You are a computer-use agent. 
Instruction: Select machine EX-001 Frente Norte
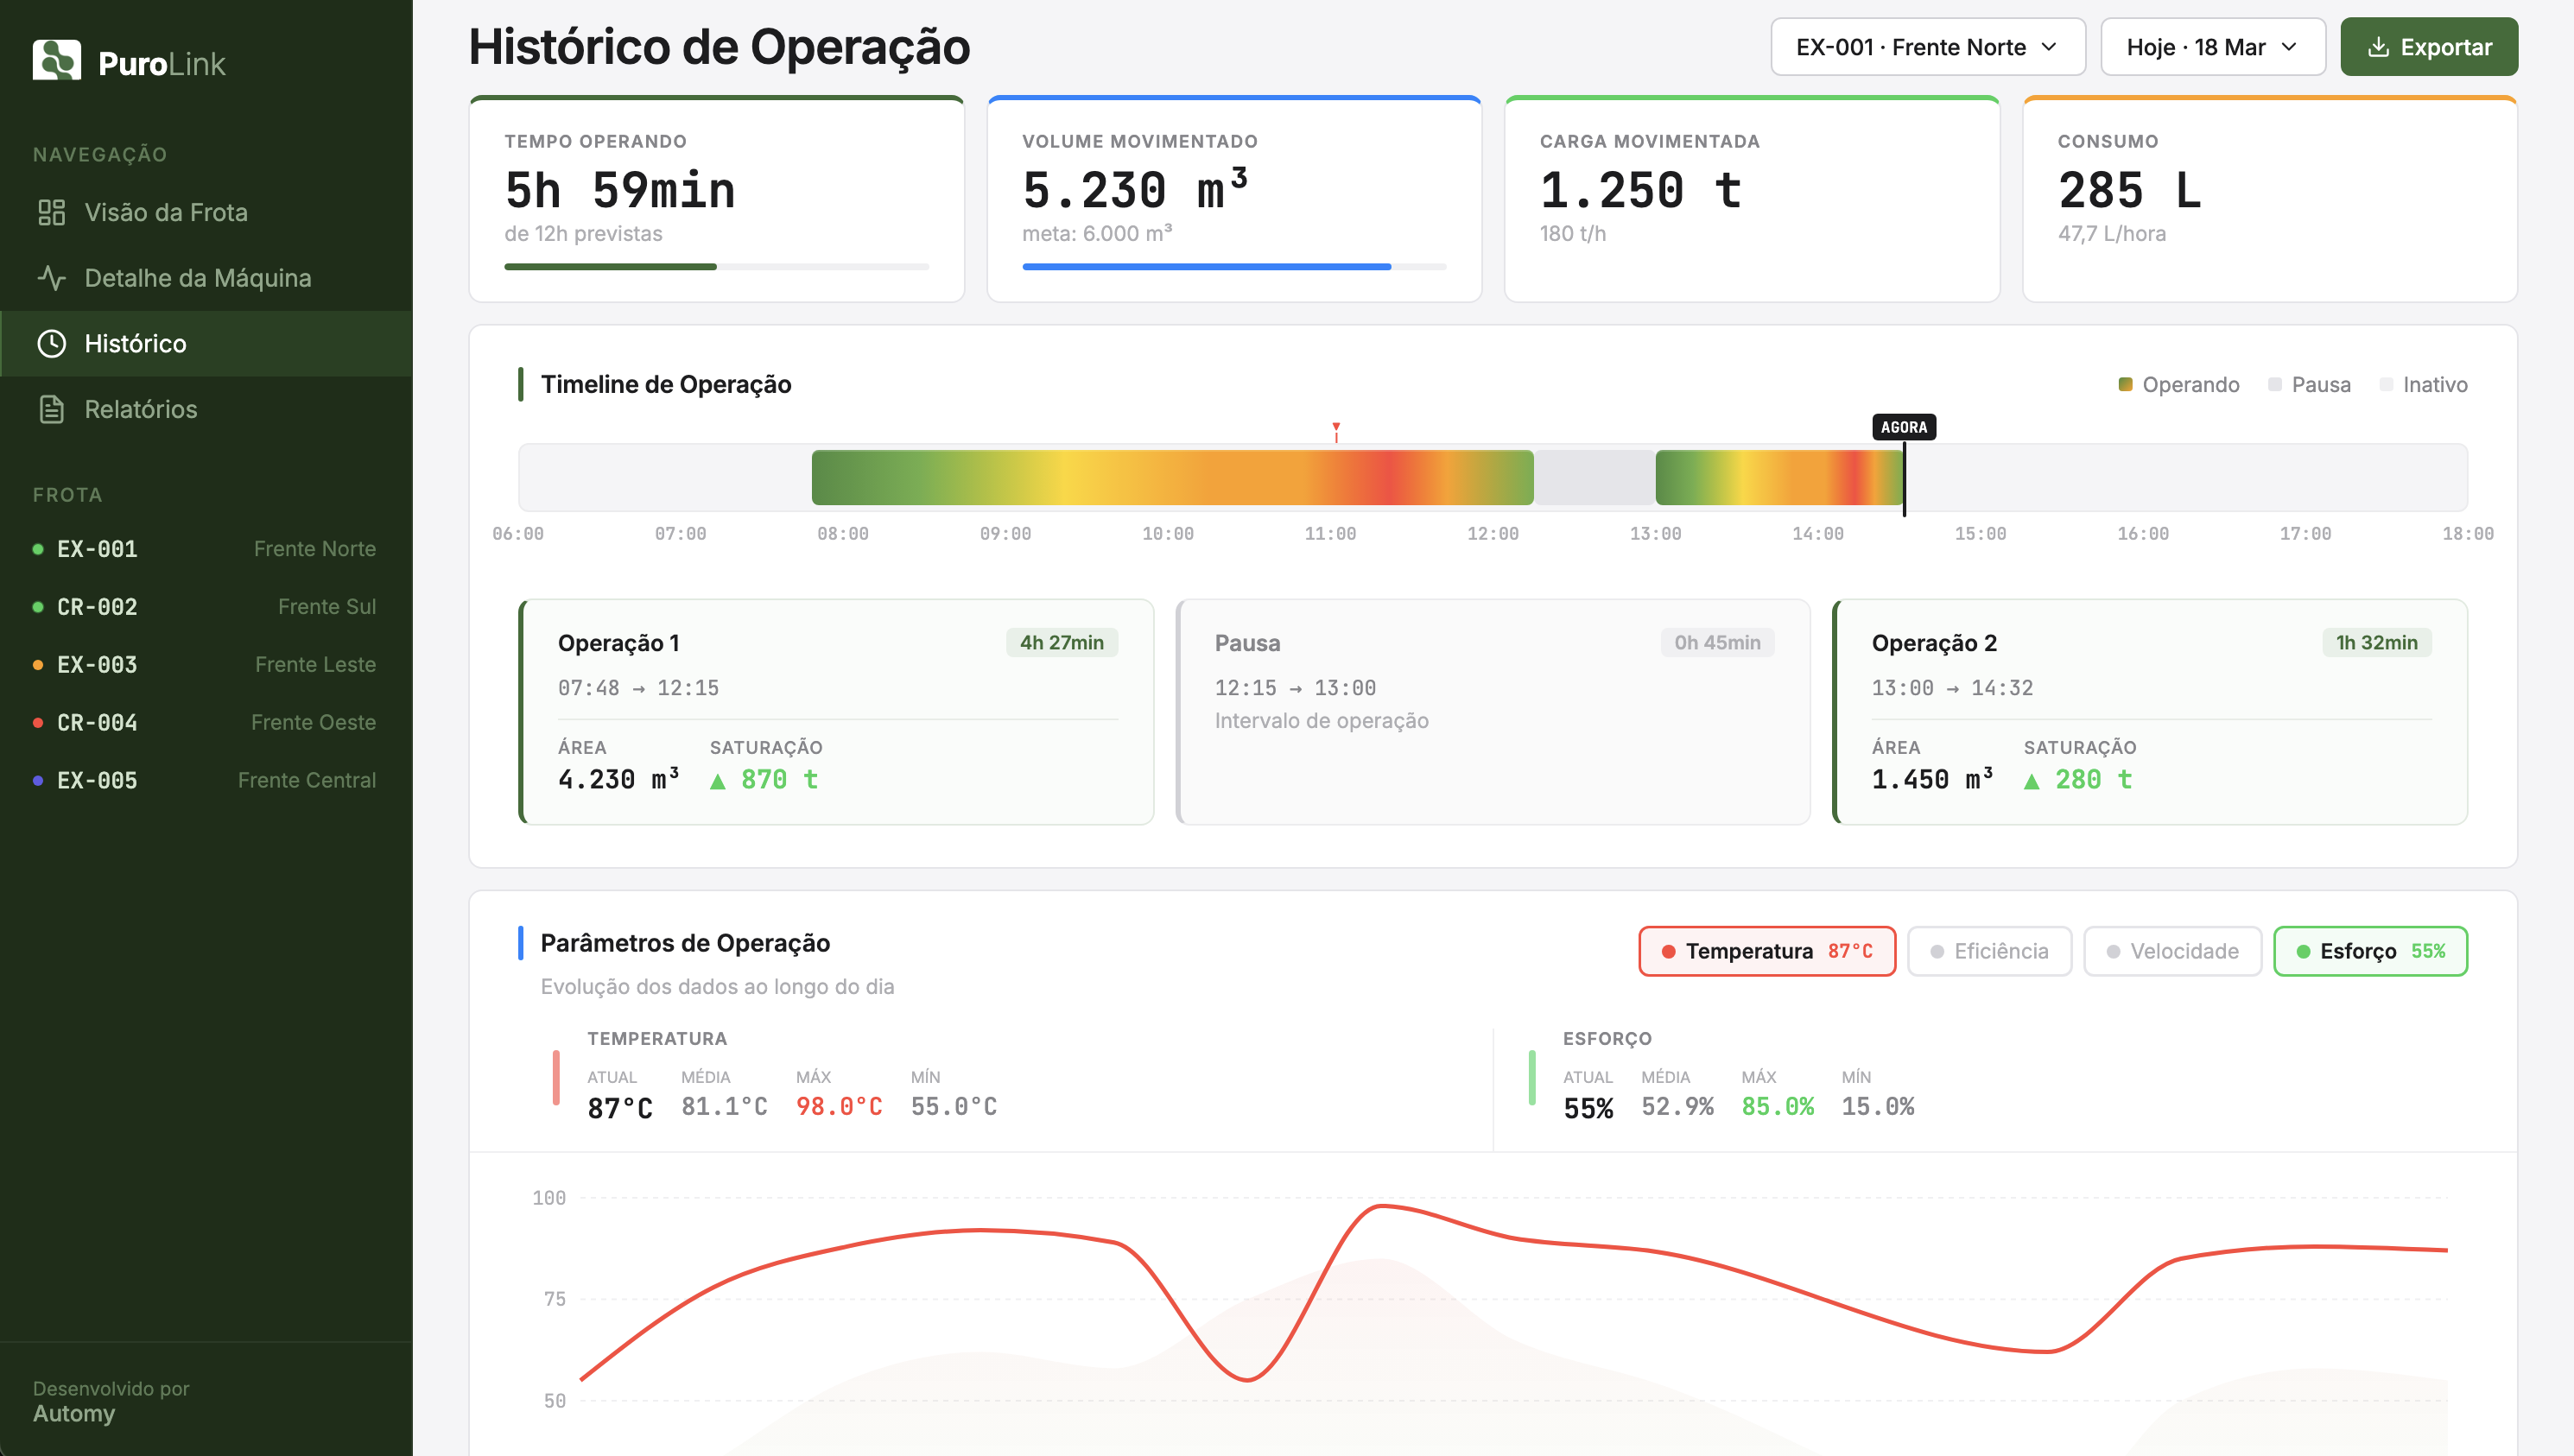(205, 549)
